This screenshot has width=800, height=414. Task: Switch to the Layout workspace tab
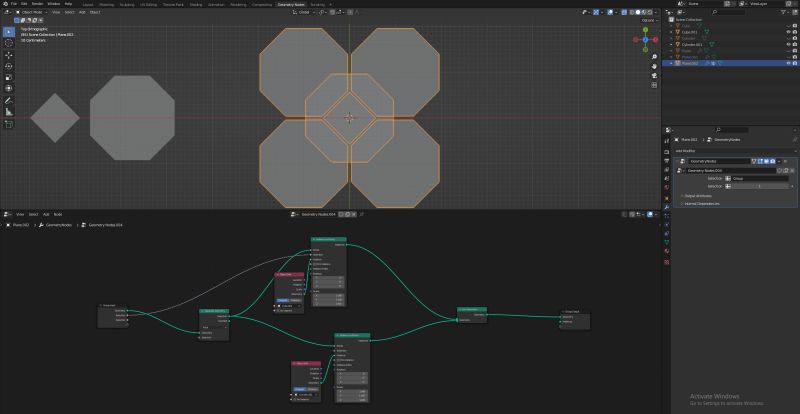click(x=88, y=4)
